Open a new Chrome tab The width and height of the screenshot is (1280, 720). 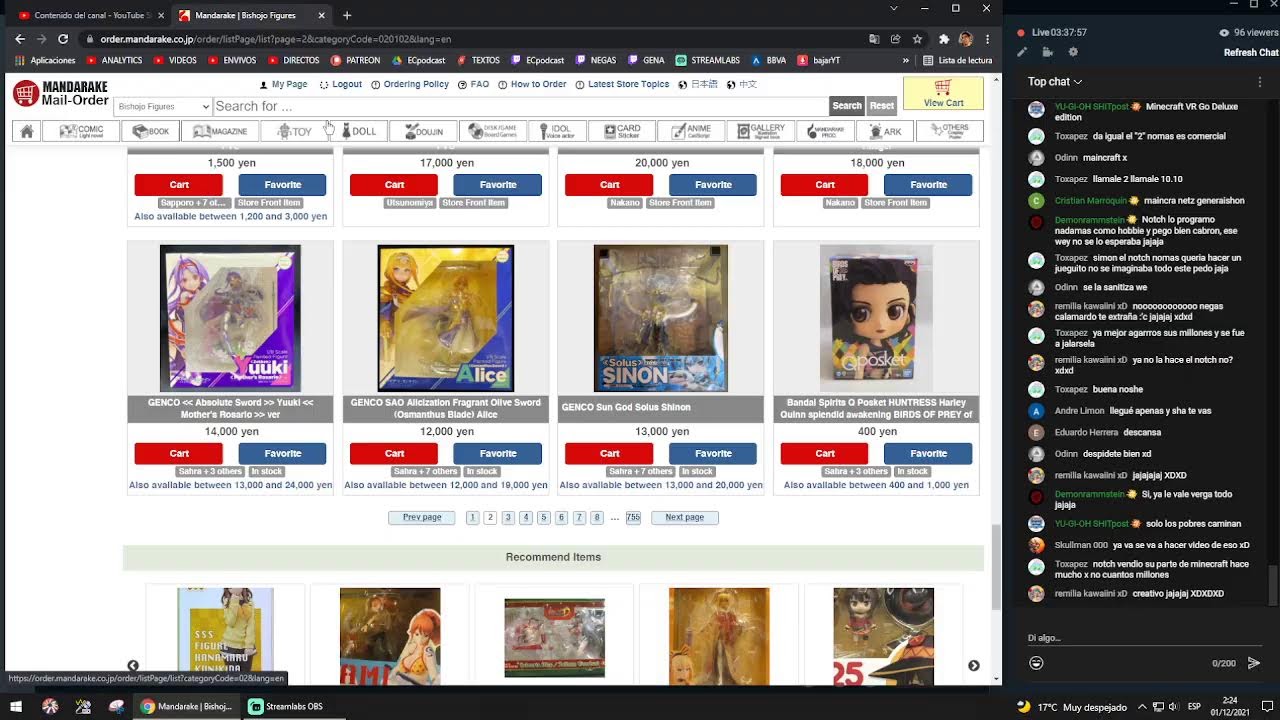(347, 15)
